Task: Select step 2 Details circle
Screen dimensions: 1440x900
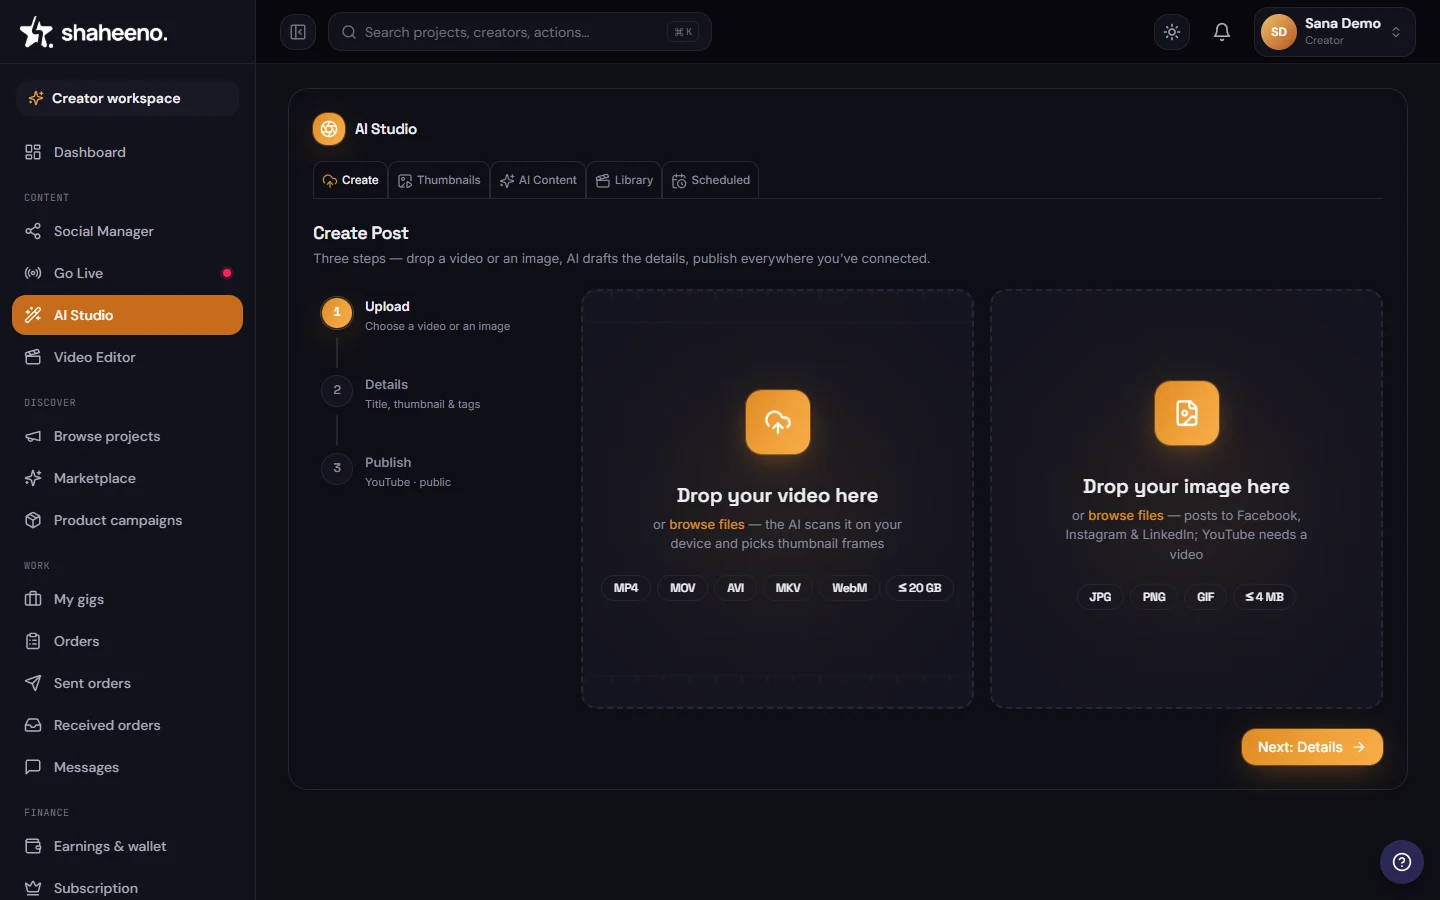Action: click(337, 390)
